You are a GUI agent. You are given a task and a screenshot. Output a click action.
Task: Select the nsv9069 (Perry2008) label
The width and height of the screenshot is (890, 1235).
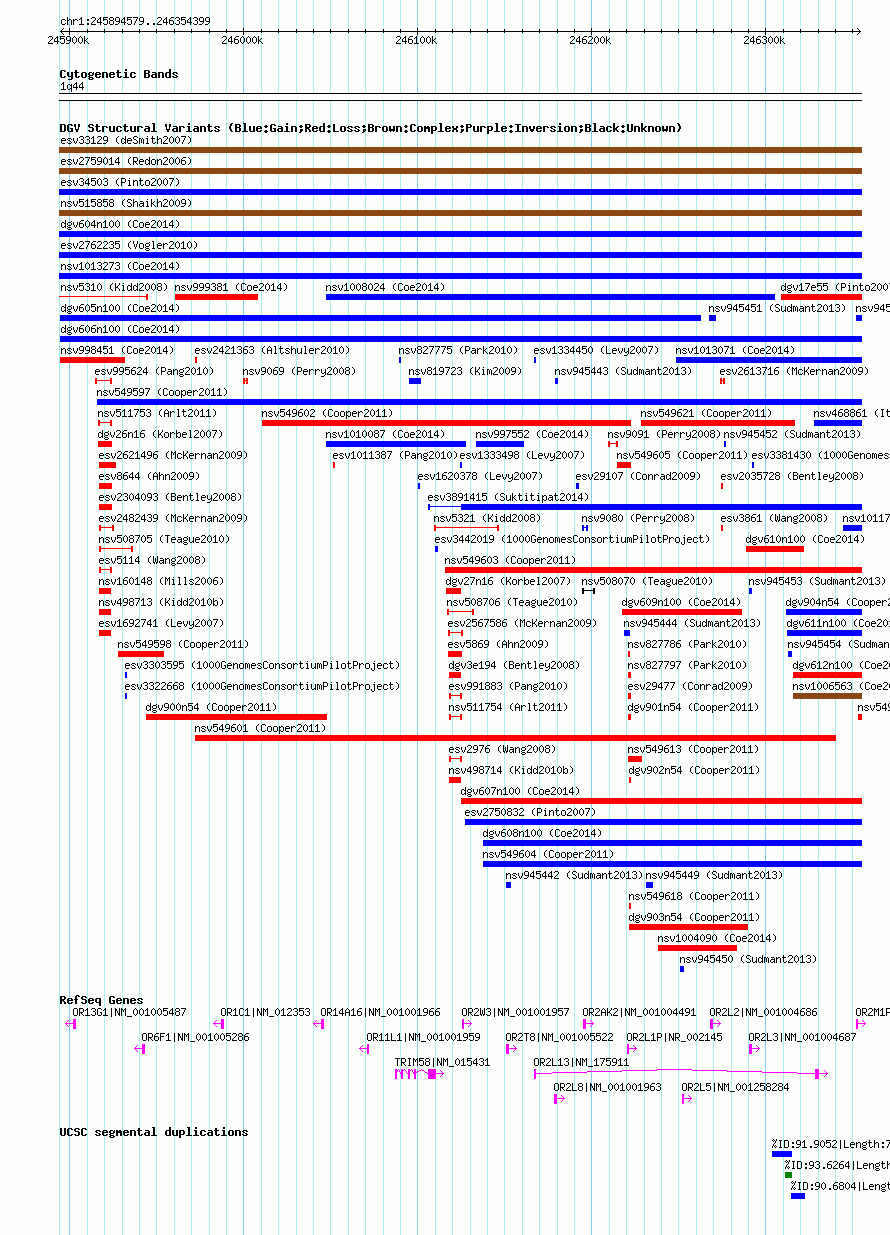tap(298, 371)
